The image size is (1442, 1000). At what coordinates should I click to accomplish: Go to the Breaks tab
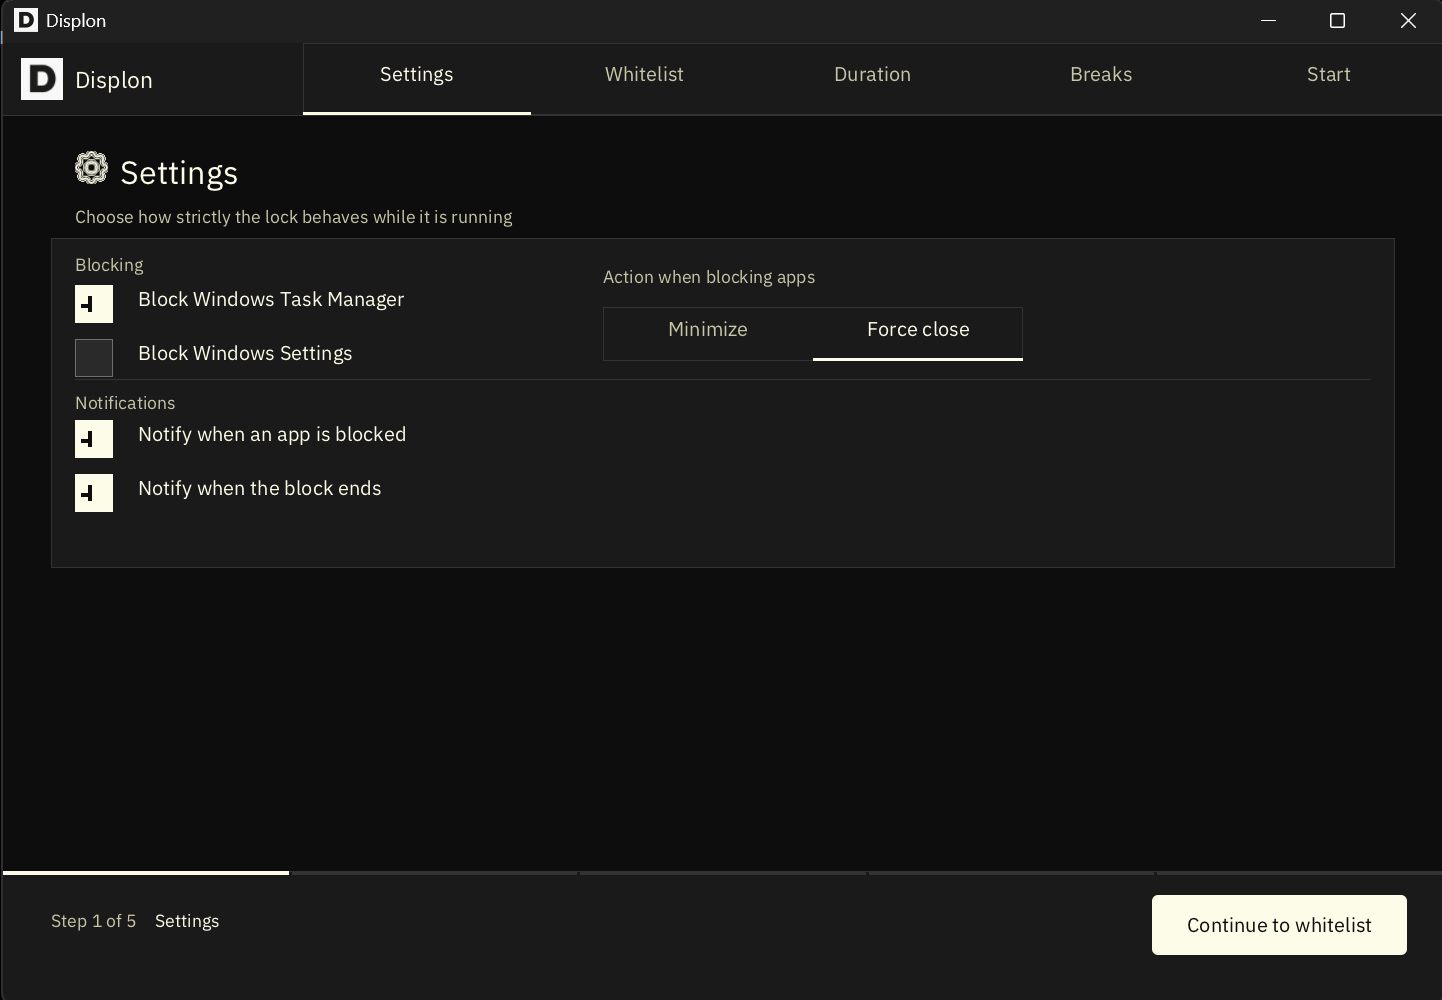(1101, 78)
